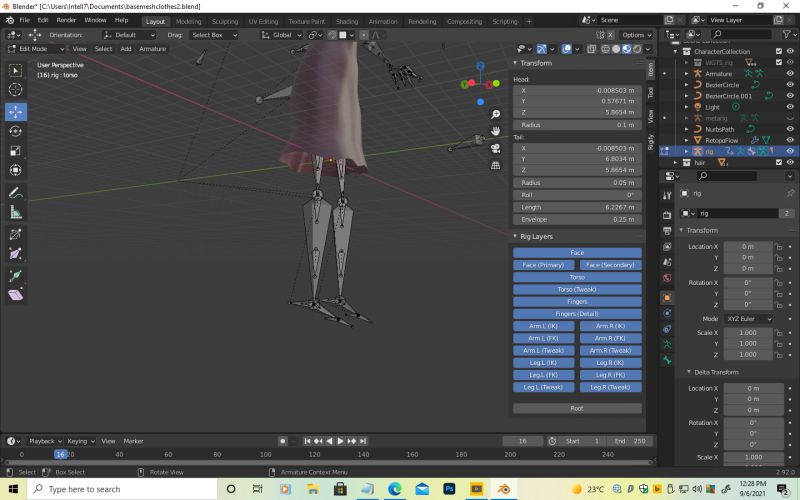The width and height of the screenshot is (800, 500).
Task: Click the zoom view magnifier icon
Action: [x=495, y=114]
